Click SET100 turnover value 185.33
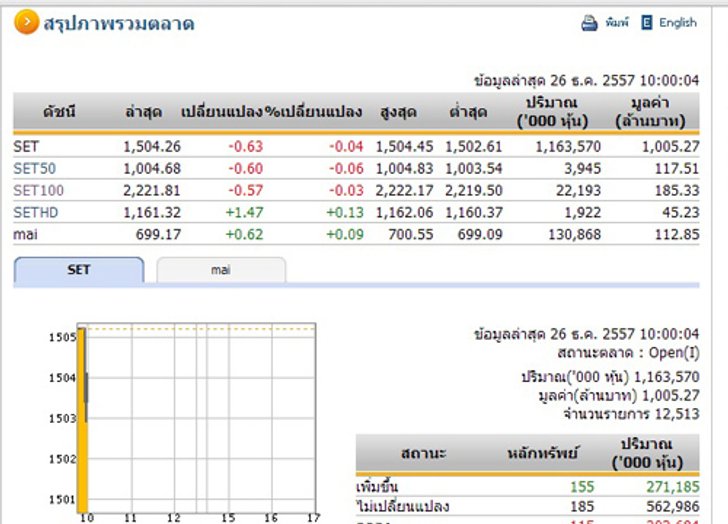 coord(677,190)
